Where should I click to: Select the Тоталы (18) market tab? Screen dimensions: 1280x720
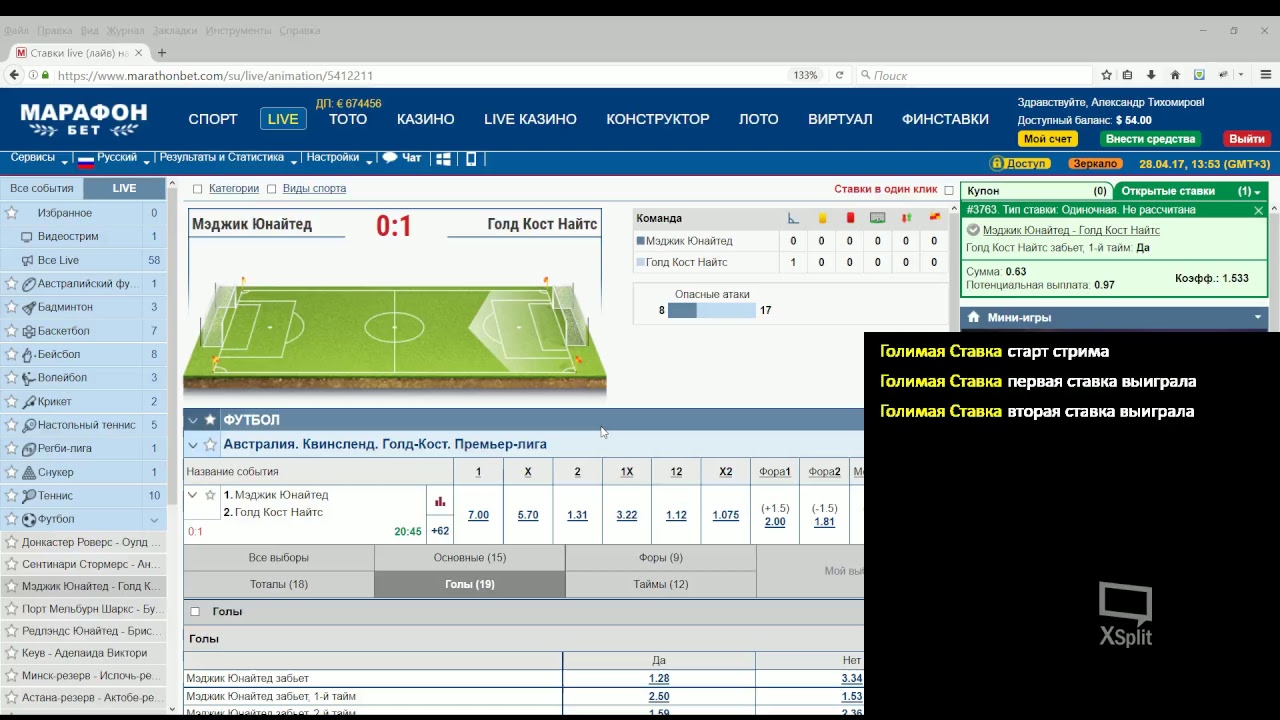(x=279, y=584)
